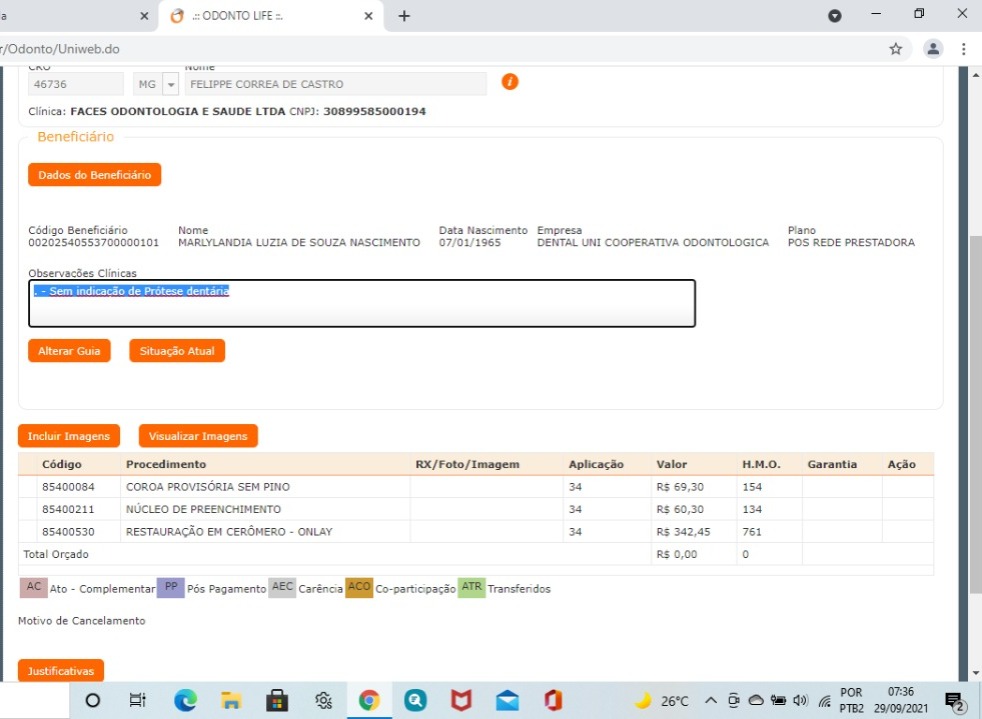
Task: Show hidden system tray icons
Action: pyautogui.click(x=711, y=701)
